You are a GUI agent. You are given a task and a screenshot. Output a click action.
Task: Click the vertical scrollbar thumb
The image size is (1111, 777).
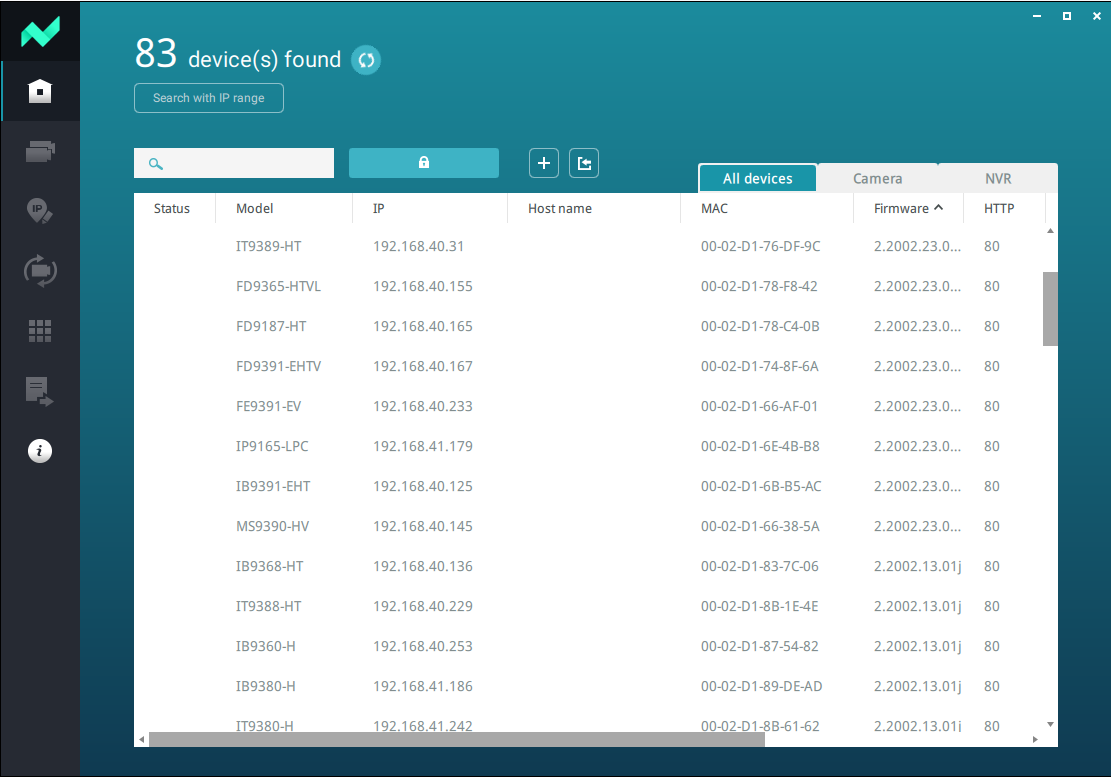pos(1051,310)
